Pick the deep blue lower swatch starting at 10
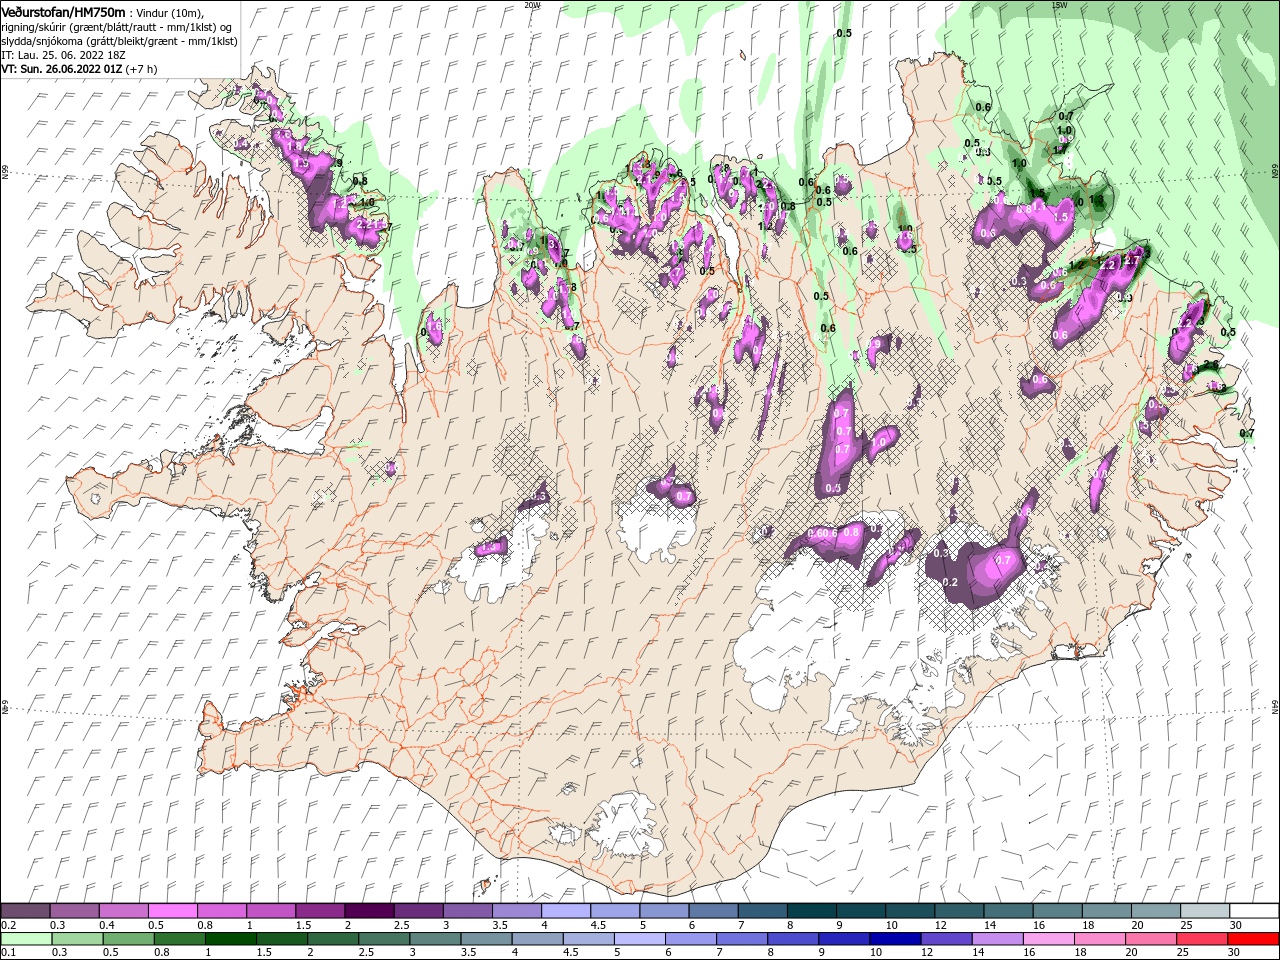1280x960 pixels. point(895,939)
